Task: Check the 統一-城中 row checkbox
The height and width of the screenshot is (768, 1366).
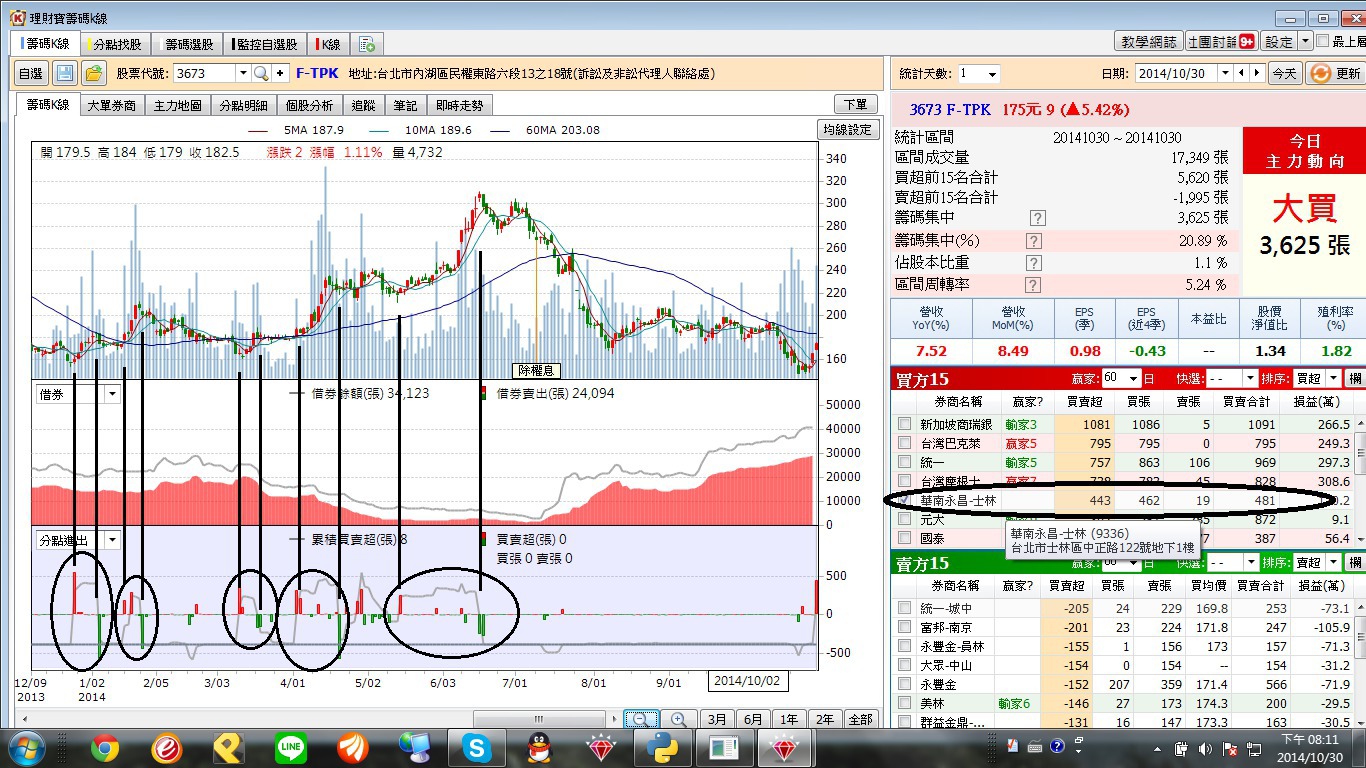Action: 905,608
